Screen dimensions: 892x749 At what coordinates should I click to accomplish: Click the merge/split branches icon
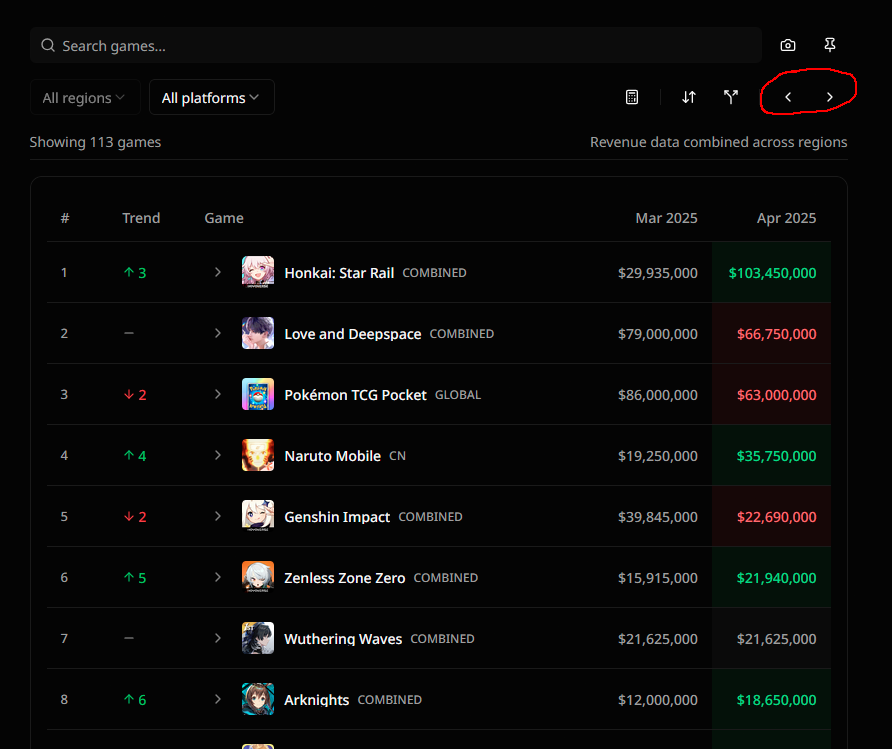click(730, 97)
